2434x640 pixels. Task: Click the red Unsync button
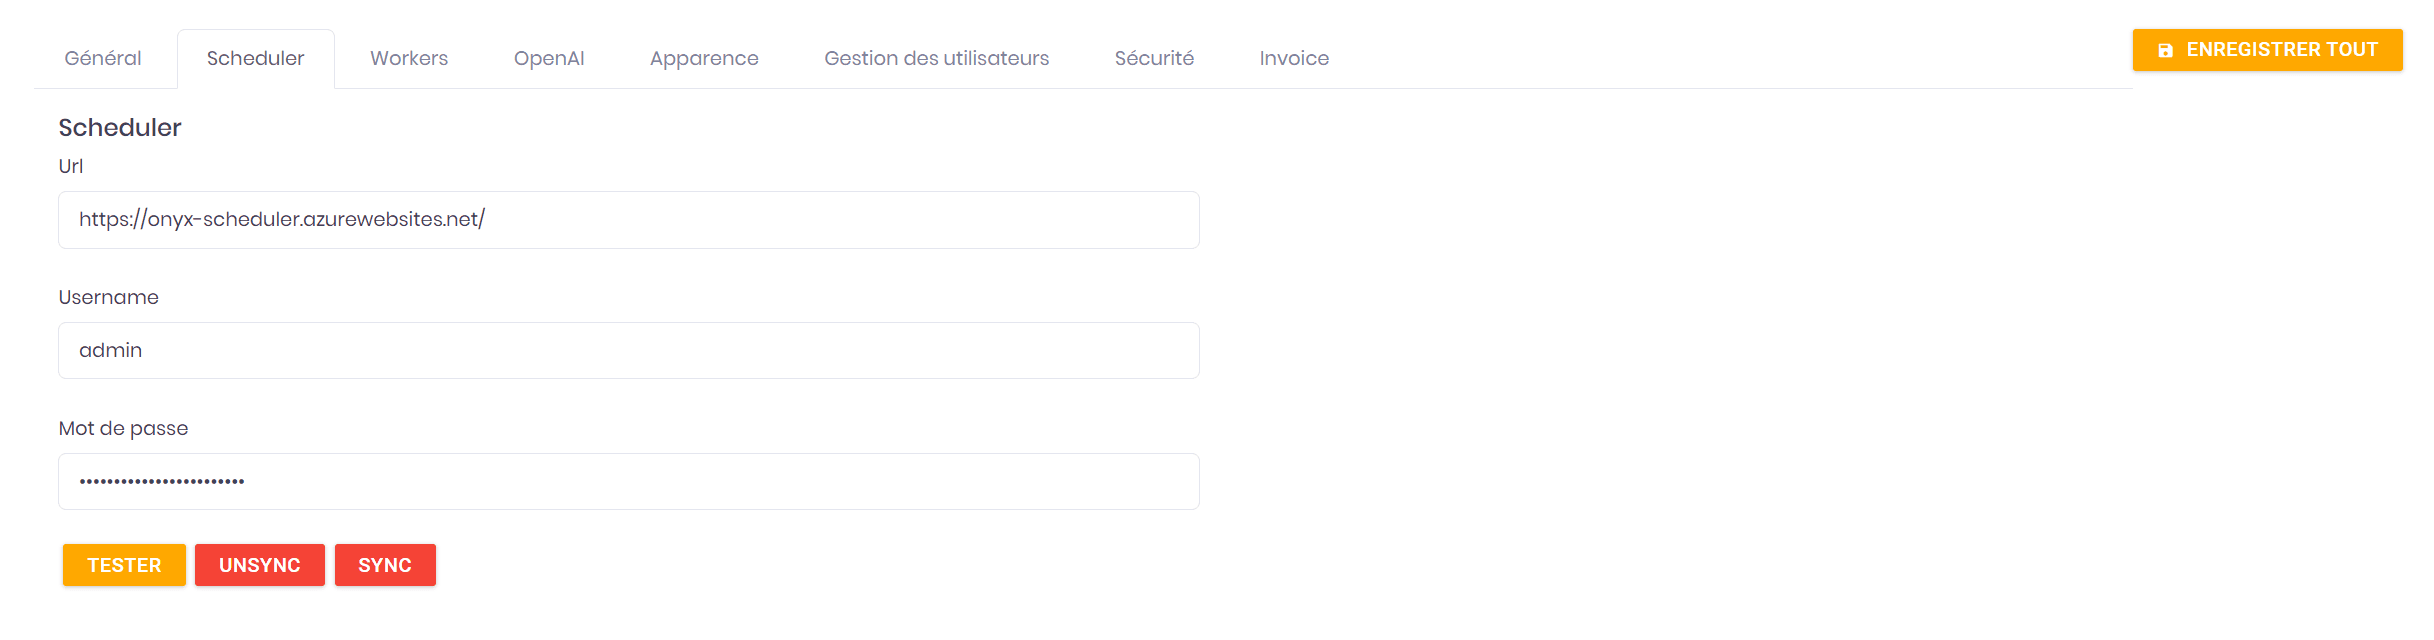coord(260,565)
